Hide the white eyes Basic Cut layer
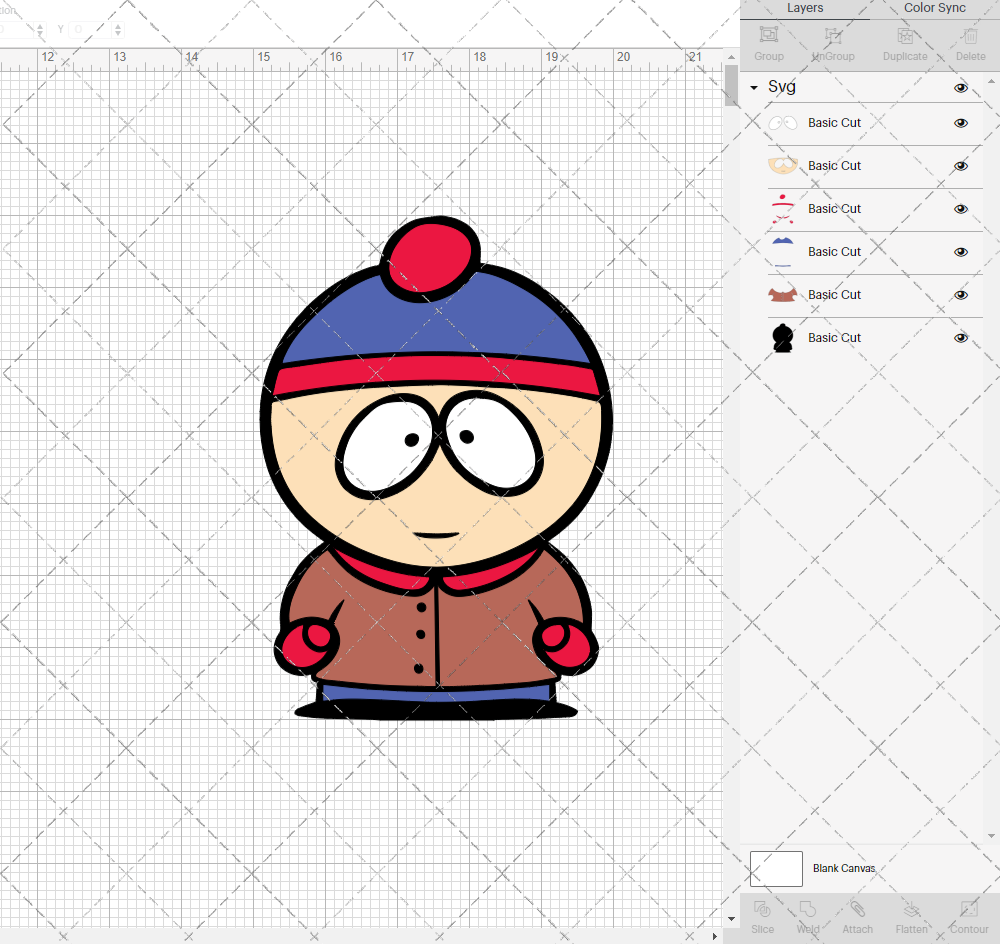This screenshot has height=944, width=1000. [960, 123]
